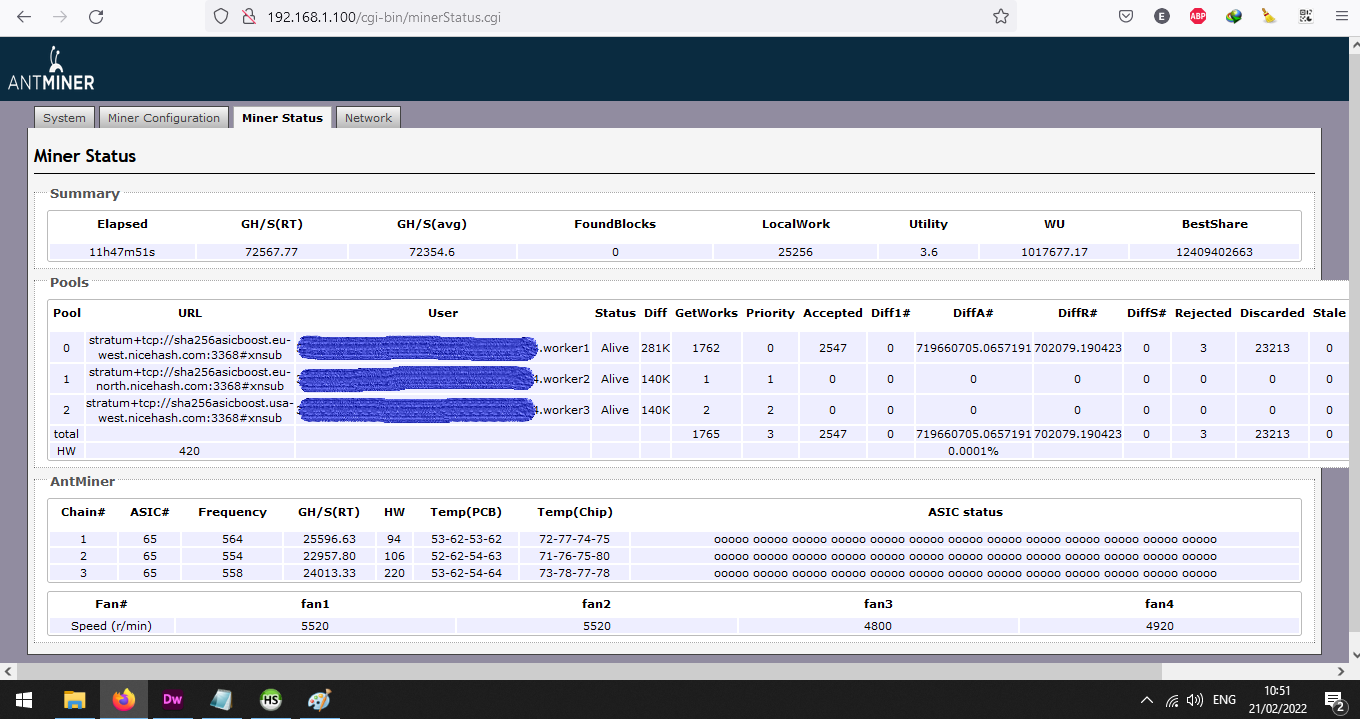Click the Antminer logo
Image resolution: width=1360 pixels, height=719 pixels.
tap(51, 69)
